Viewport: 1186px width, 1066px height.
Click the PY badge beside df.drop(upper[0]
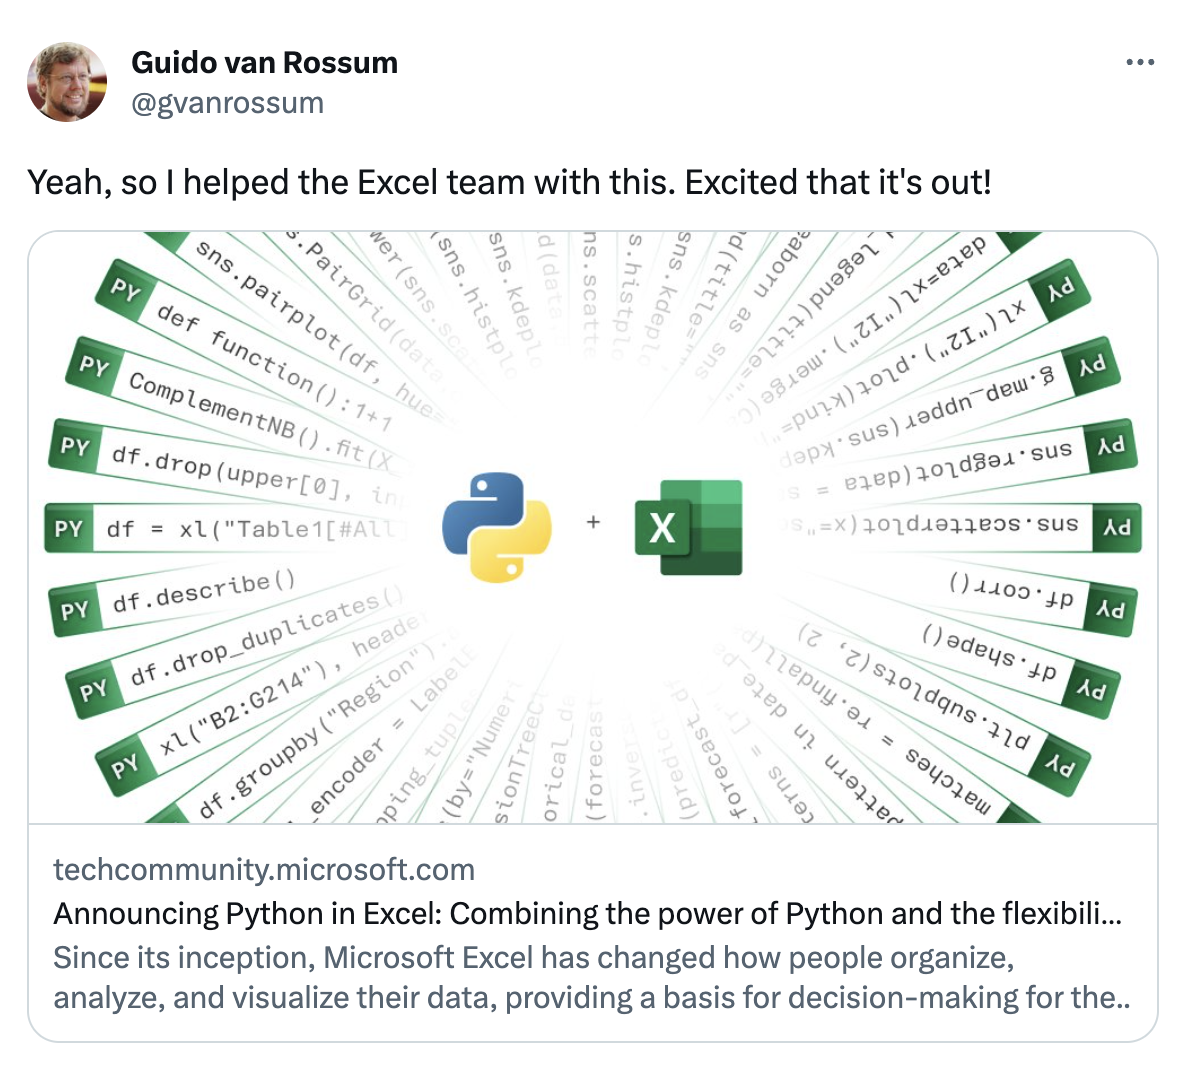point(76,446)
